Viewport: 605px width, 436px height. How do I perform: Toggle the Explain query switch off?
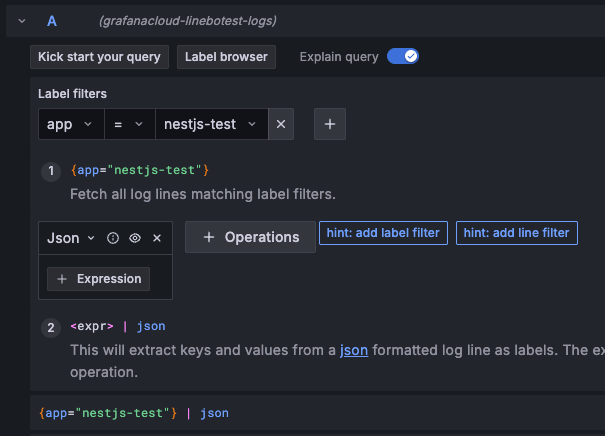tap(402, 57)
